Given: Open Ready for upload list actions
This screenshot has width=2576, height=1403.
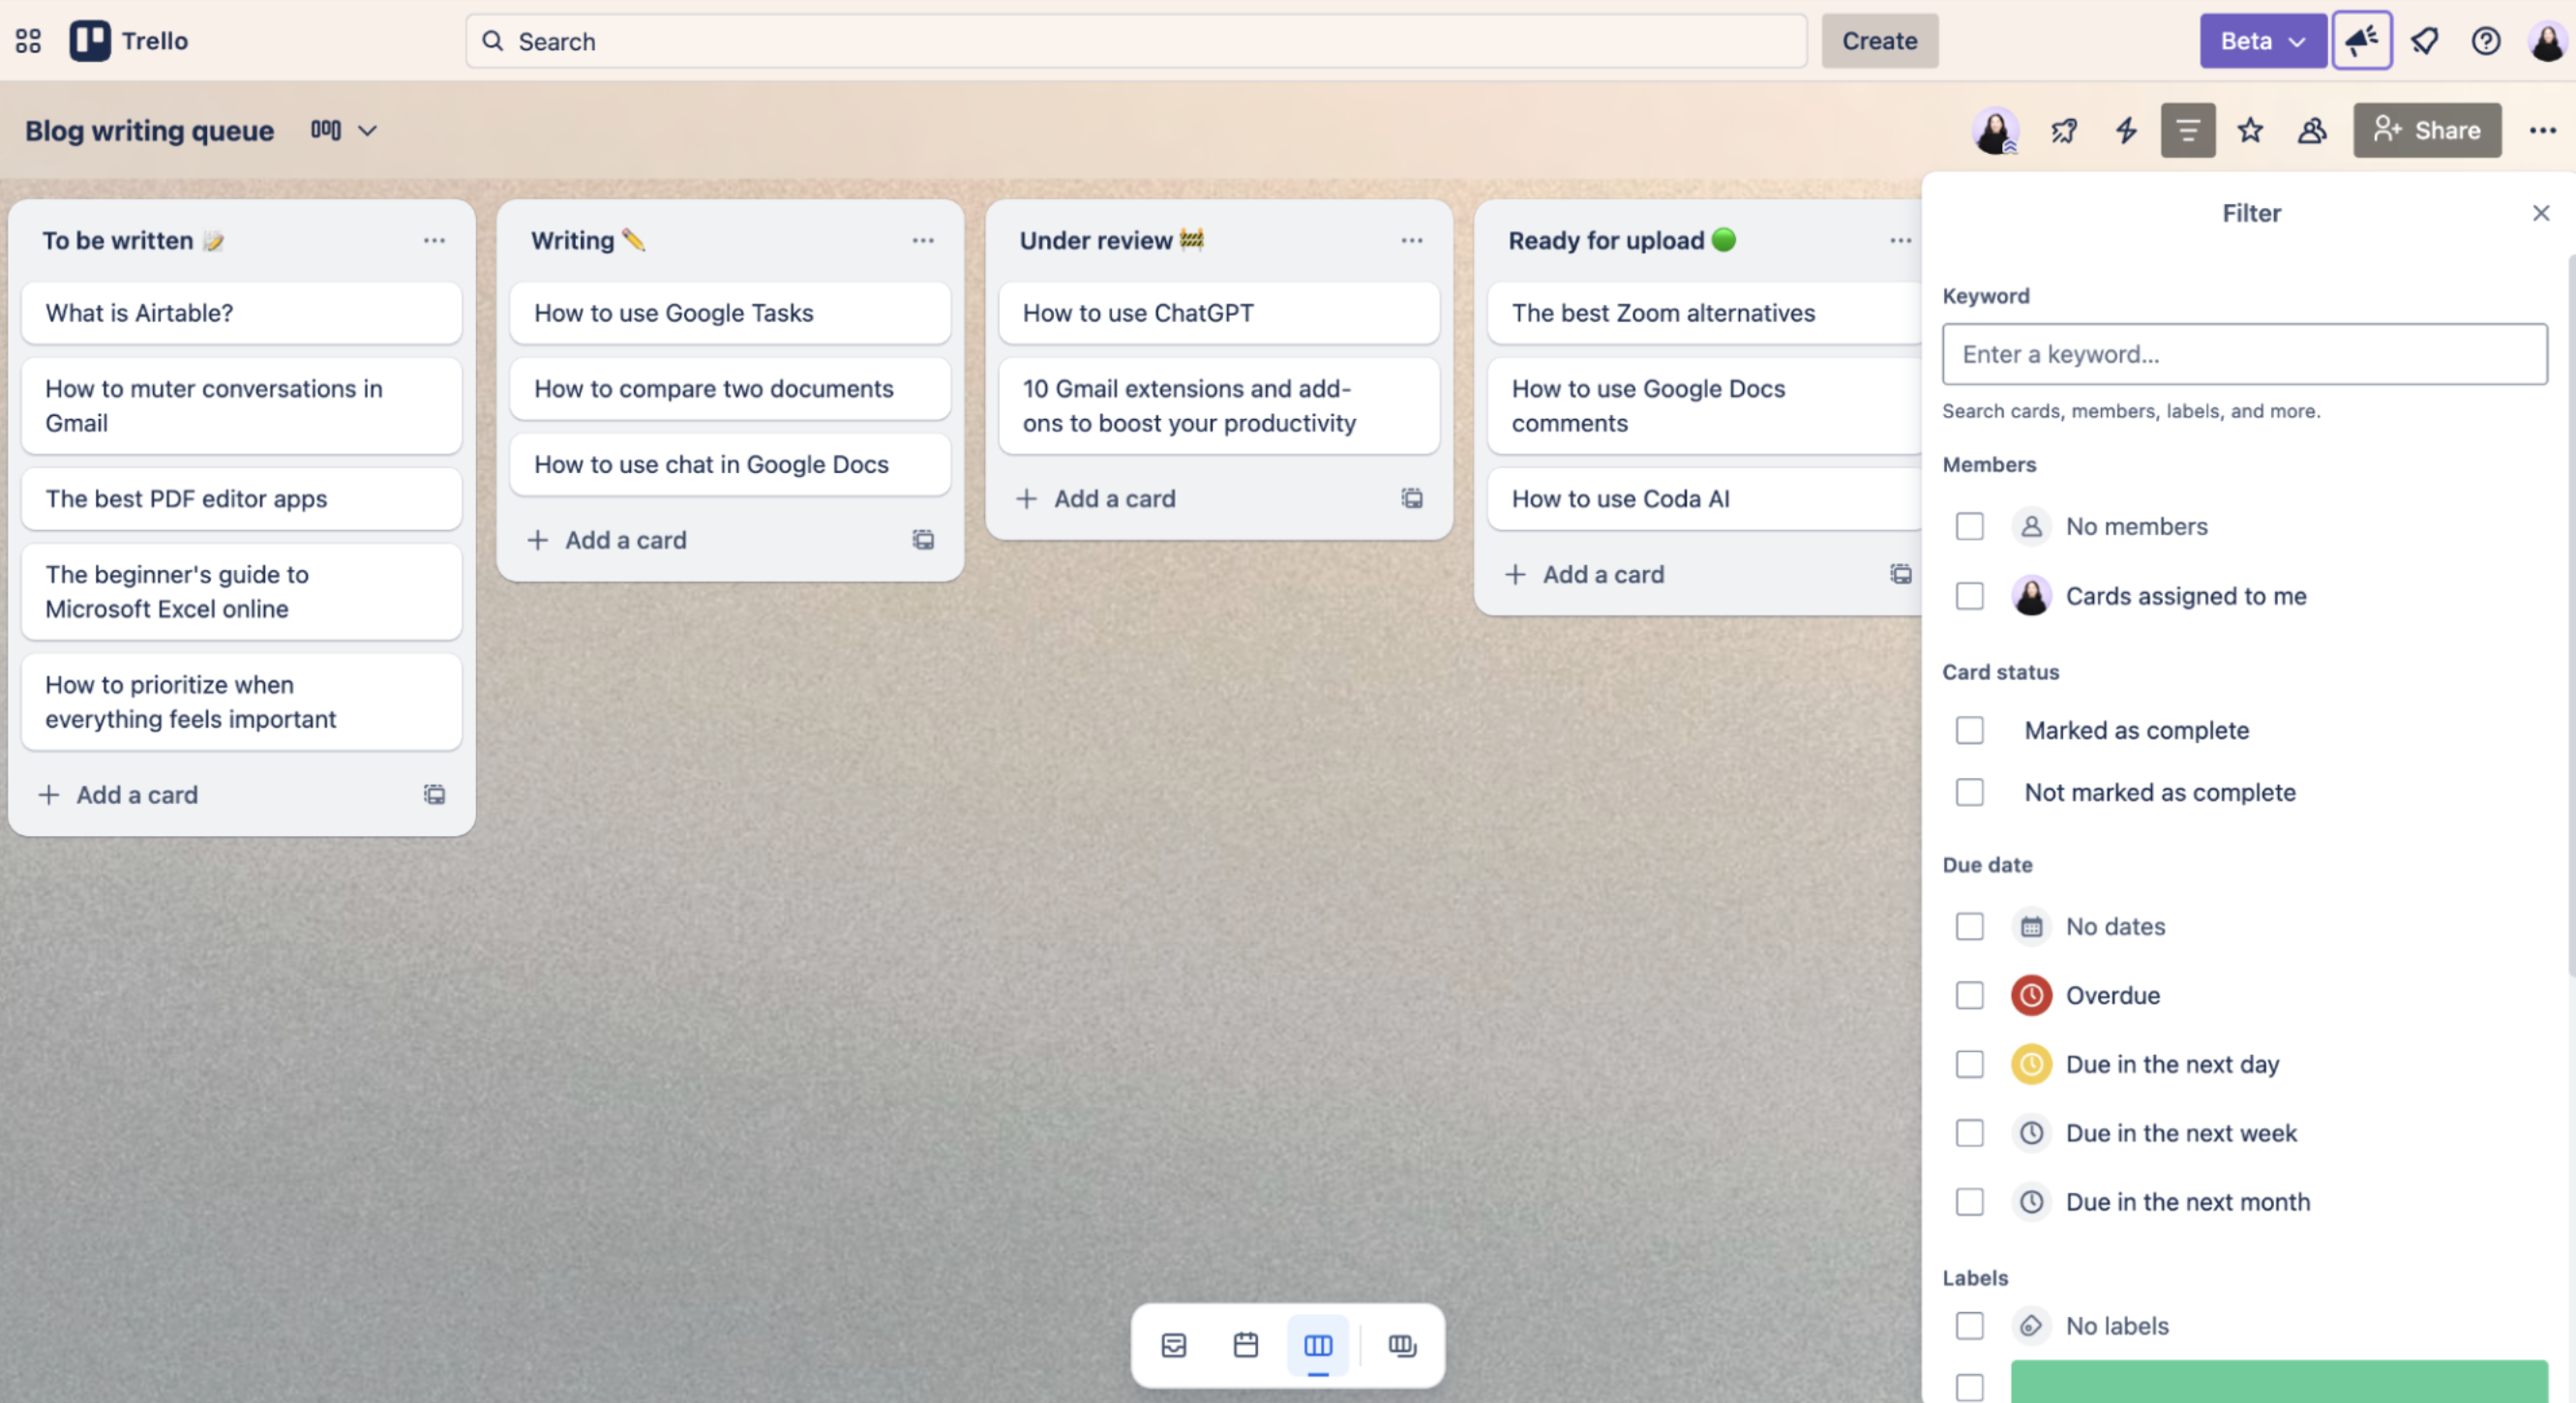Looking at the screenshot, I should [1900, 240].
